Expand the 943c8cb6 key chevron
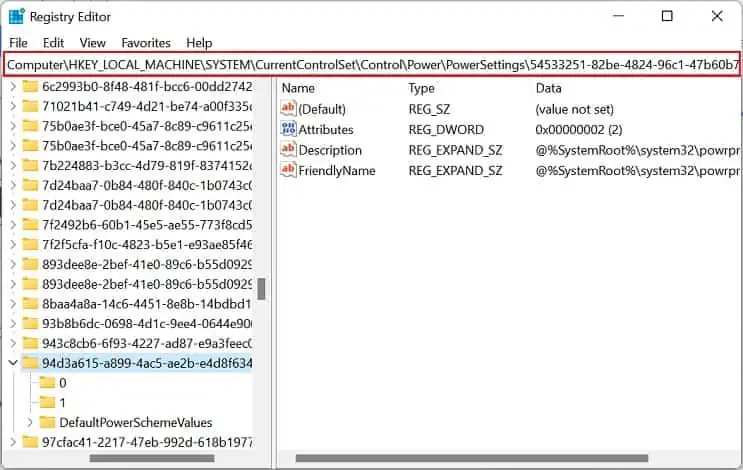 pyautogui.click(x=13, y=343)
